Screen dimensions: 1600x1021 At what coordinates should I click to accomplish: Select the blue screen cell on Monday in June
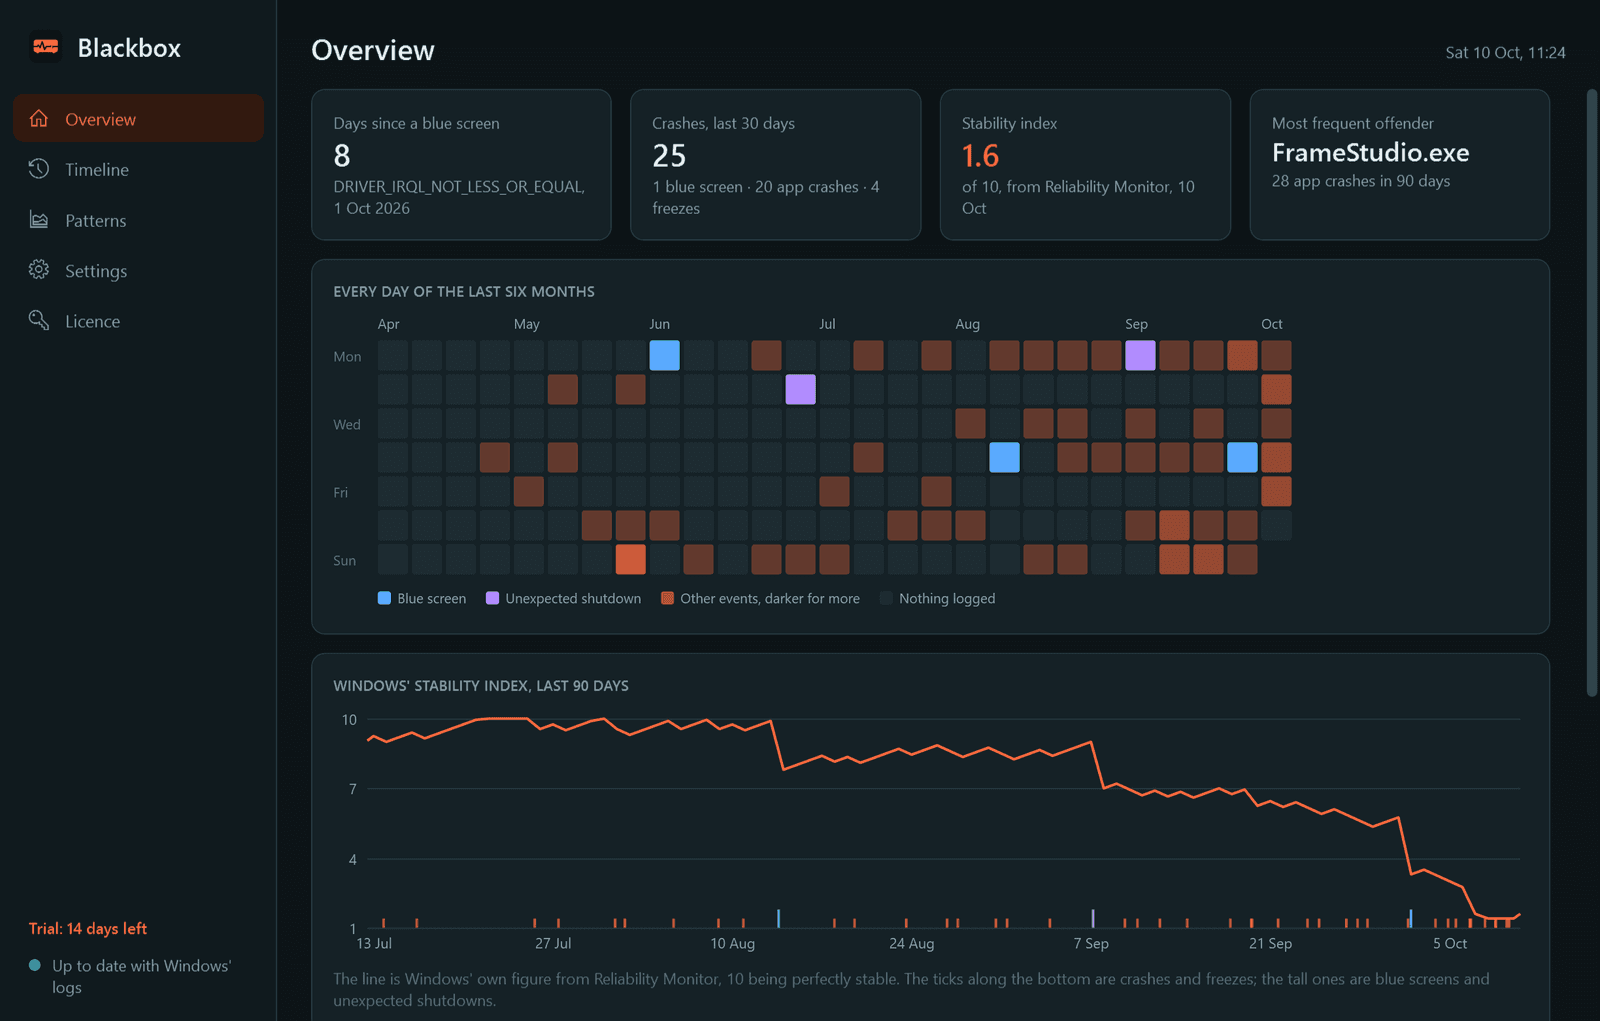(664, 355)
